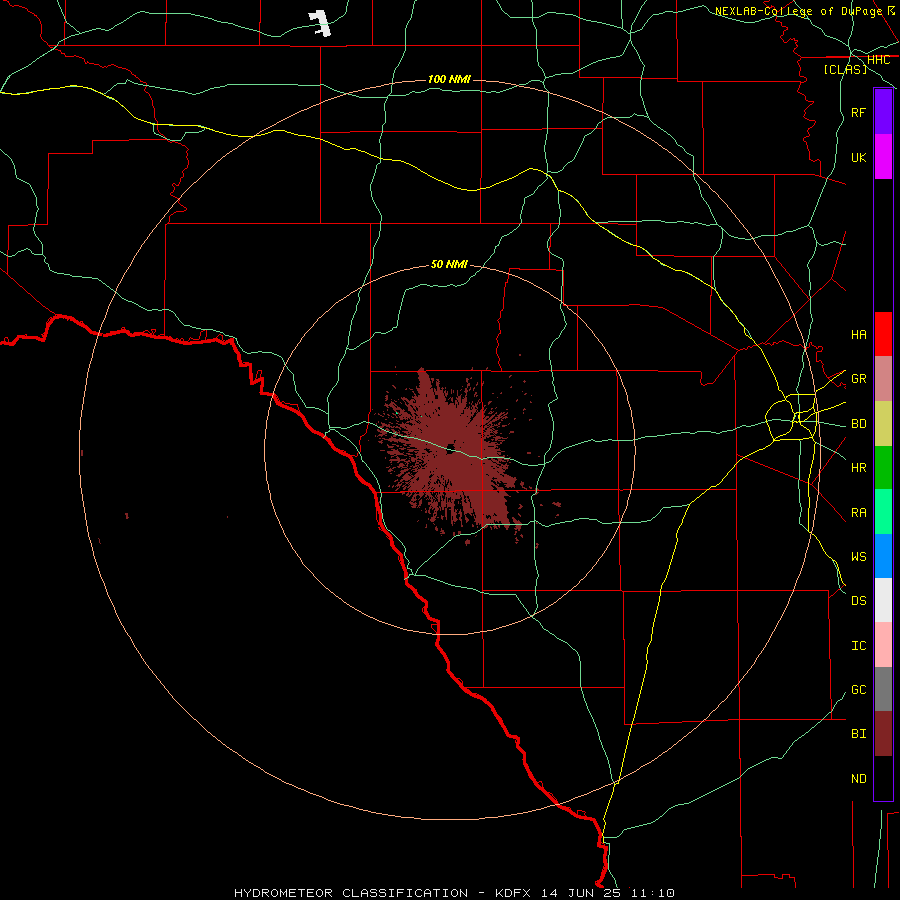Click the GC legend label
Viewport: 900px width, 900px height.
858,690
